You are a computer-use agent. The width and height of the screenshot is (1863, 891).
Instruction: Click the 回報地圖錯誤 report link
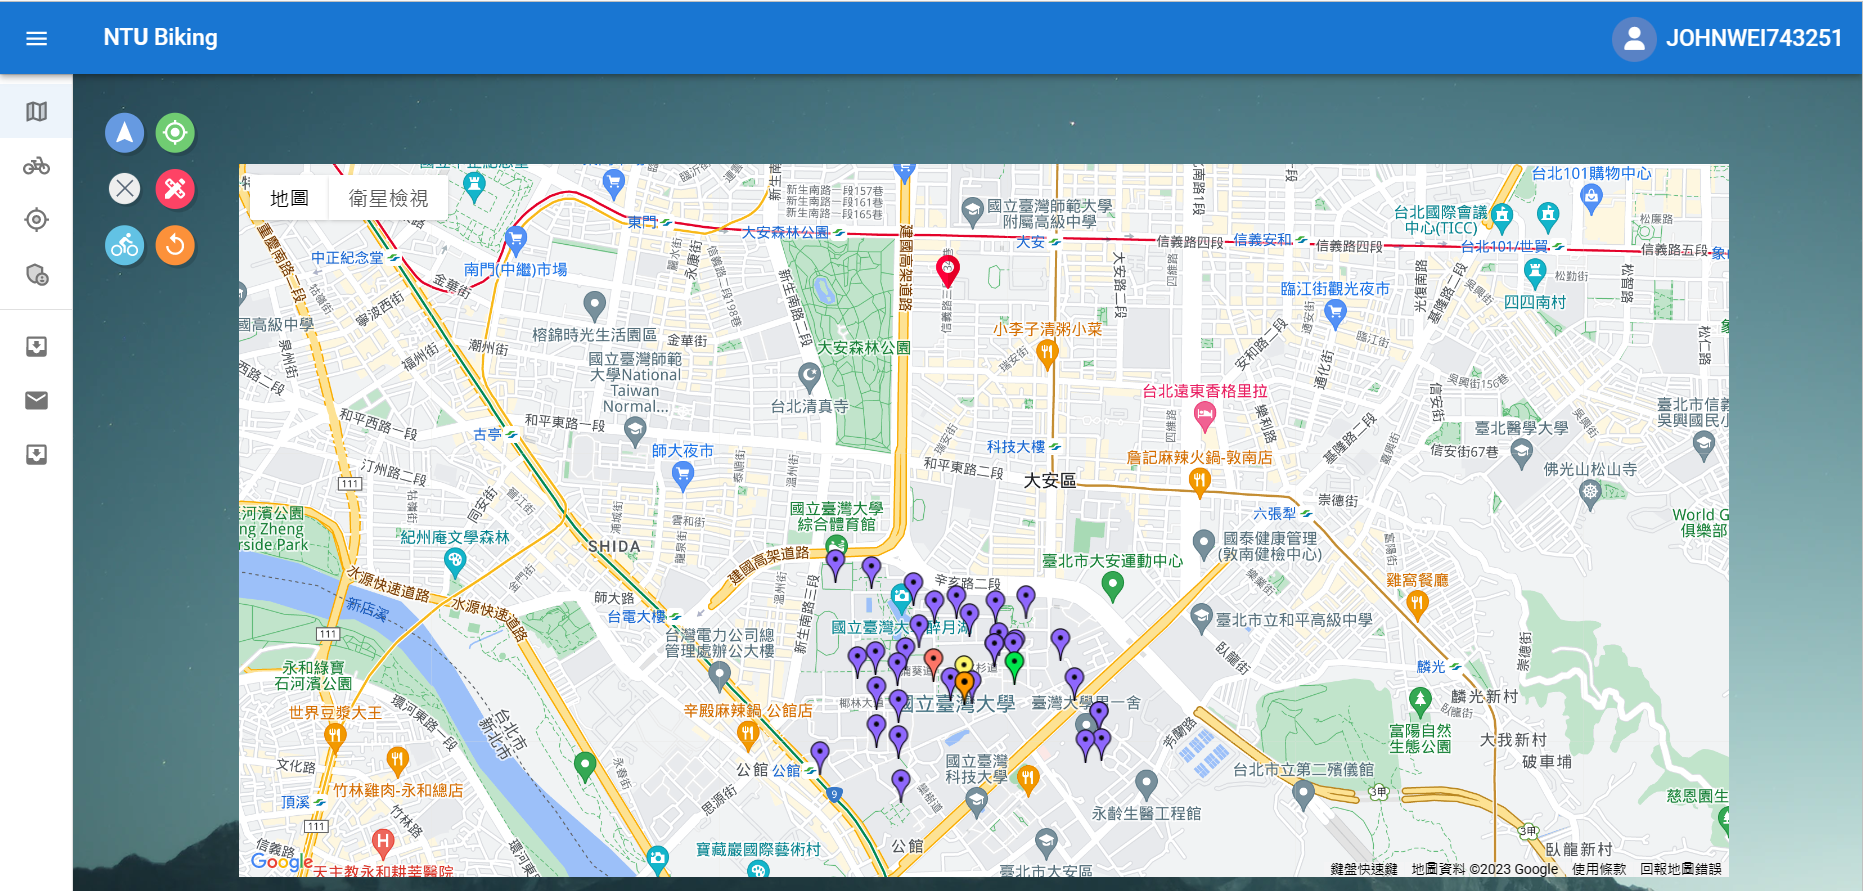pyautogui.click(x=1680, y=869)
